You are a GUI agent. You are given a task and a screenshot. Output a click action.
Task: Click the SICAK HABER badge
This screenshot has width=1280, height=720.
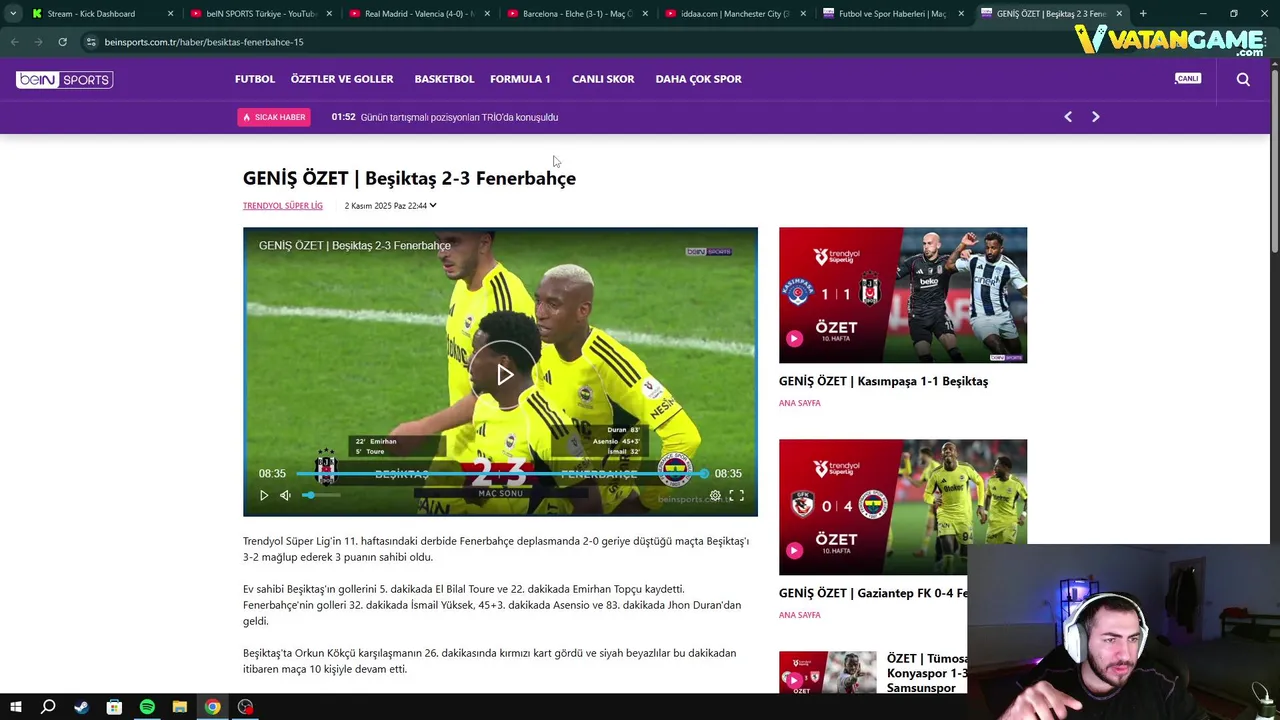pos(274,117)
